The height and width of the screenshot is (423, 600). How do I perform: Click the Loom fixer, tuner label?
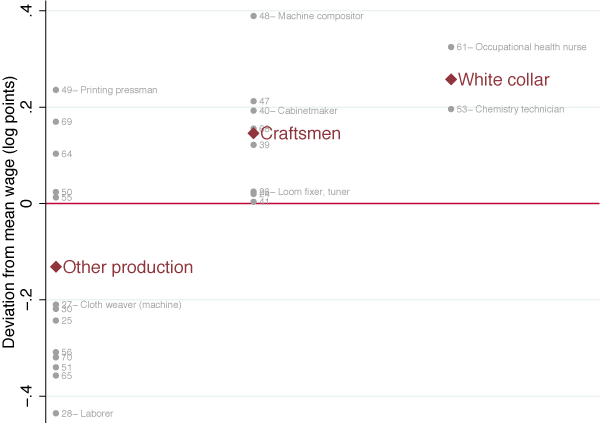(313, 191)
